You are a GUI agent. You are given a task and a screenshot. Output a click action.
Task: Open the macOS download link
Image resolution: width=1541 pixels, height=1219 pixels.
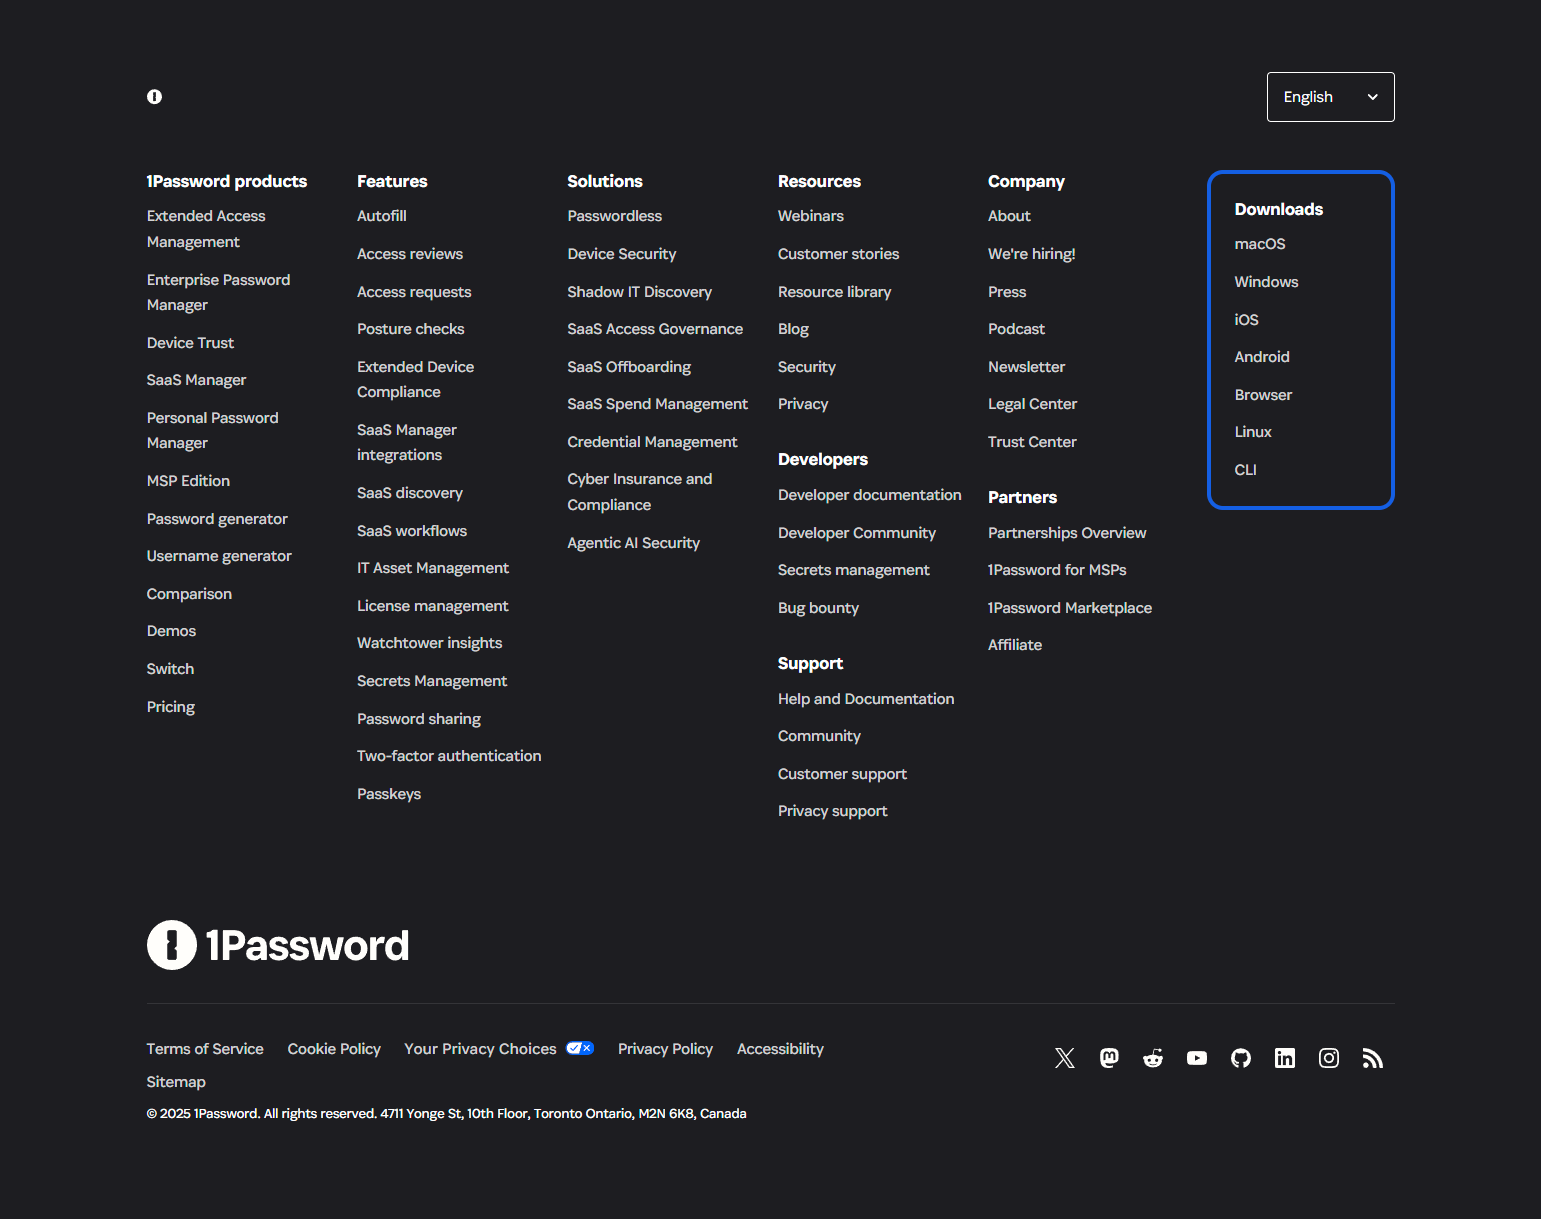[x=1260, y=244]
